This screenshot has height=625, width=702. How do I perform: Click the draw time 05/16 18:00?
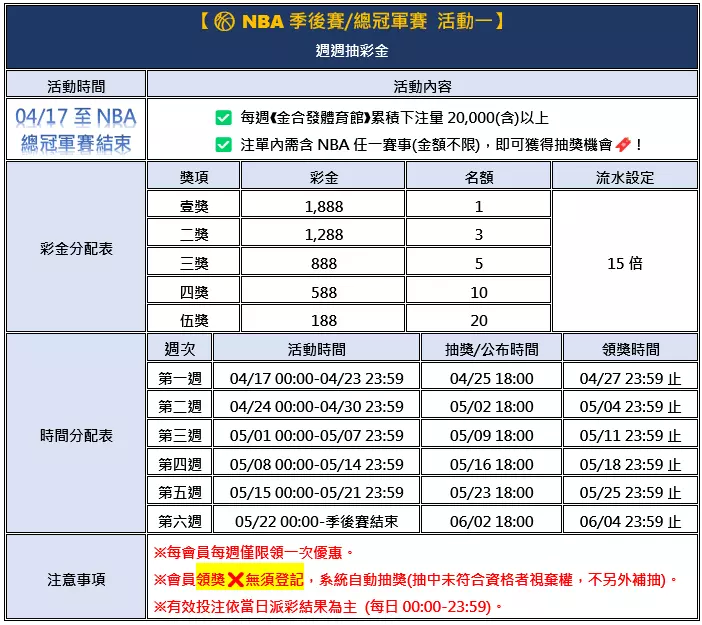coord(491,464)
